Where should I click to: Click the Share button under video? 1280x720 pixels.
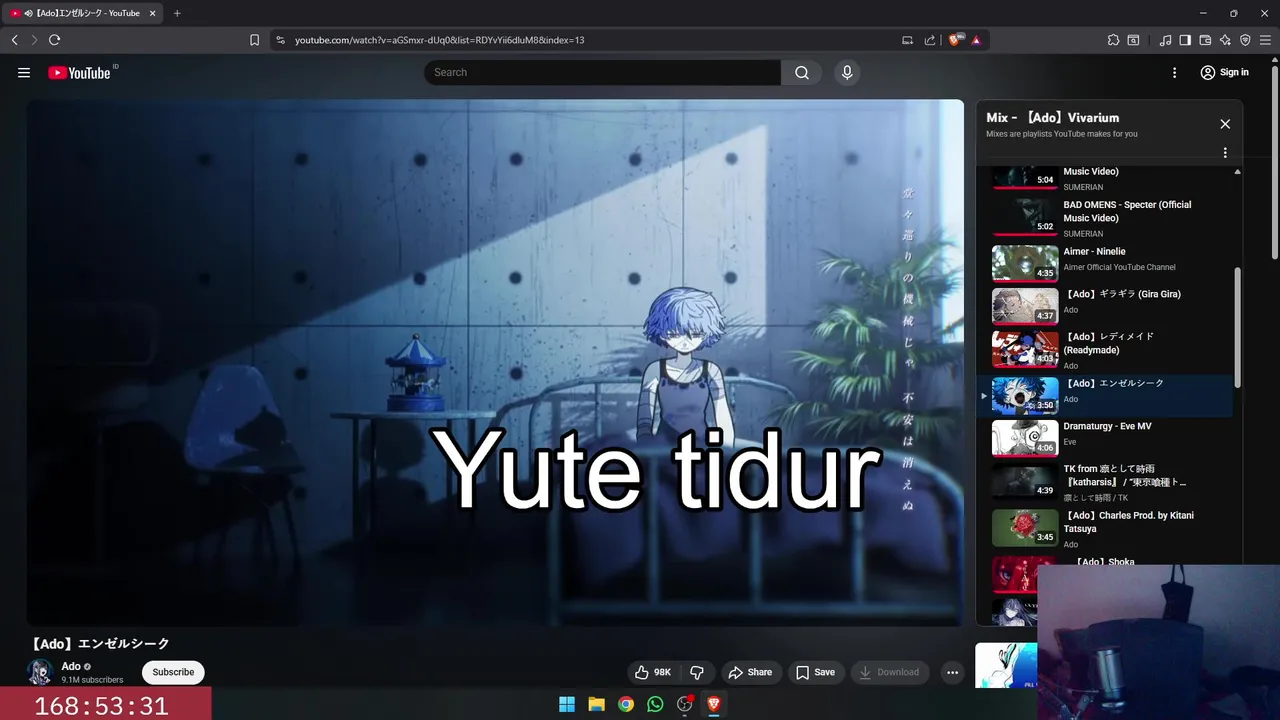point(750,672)
